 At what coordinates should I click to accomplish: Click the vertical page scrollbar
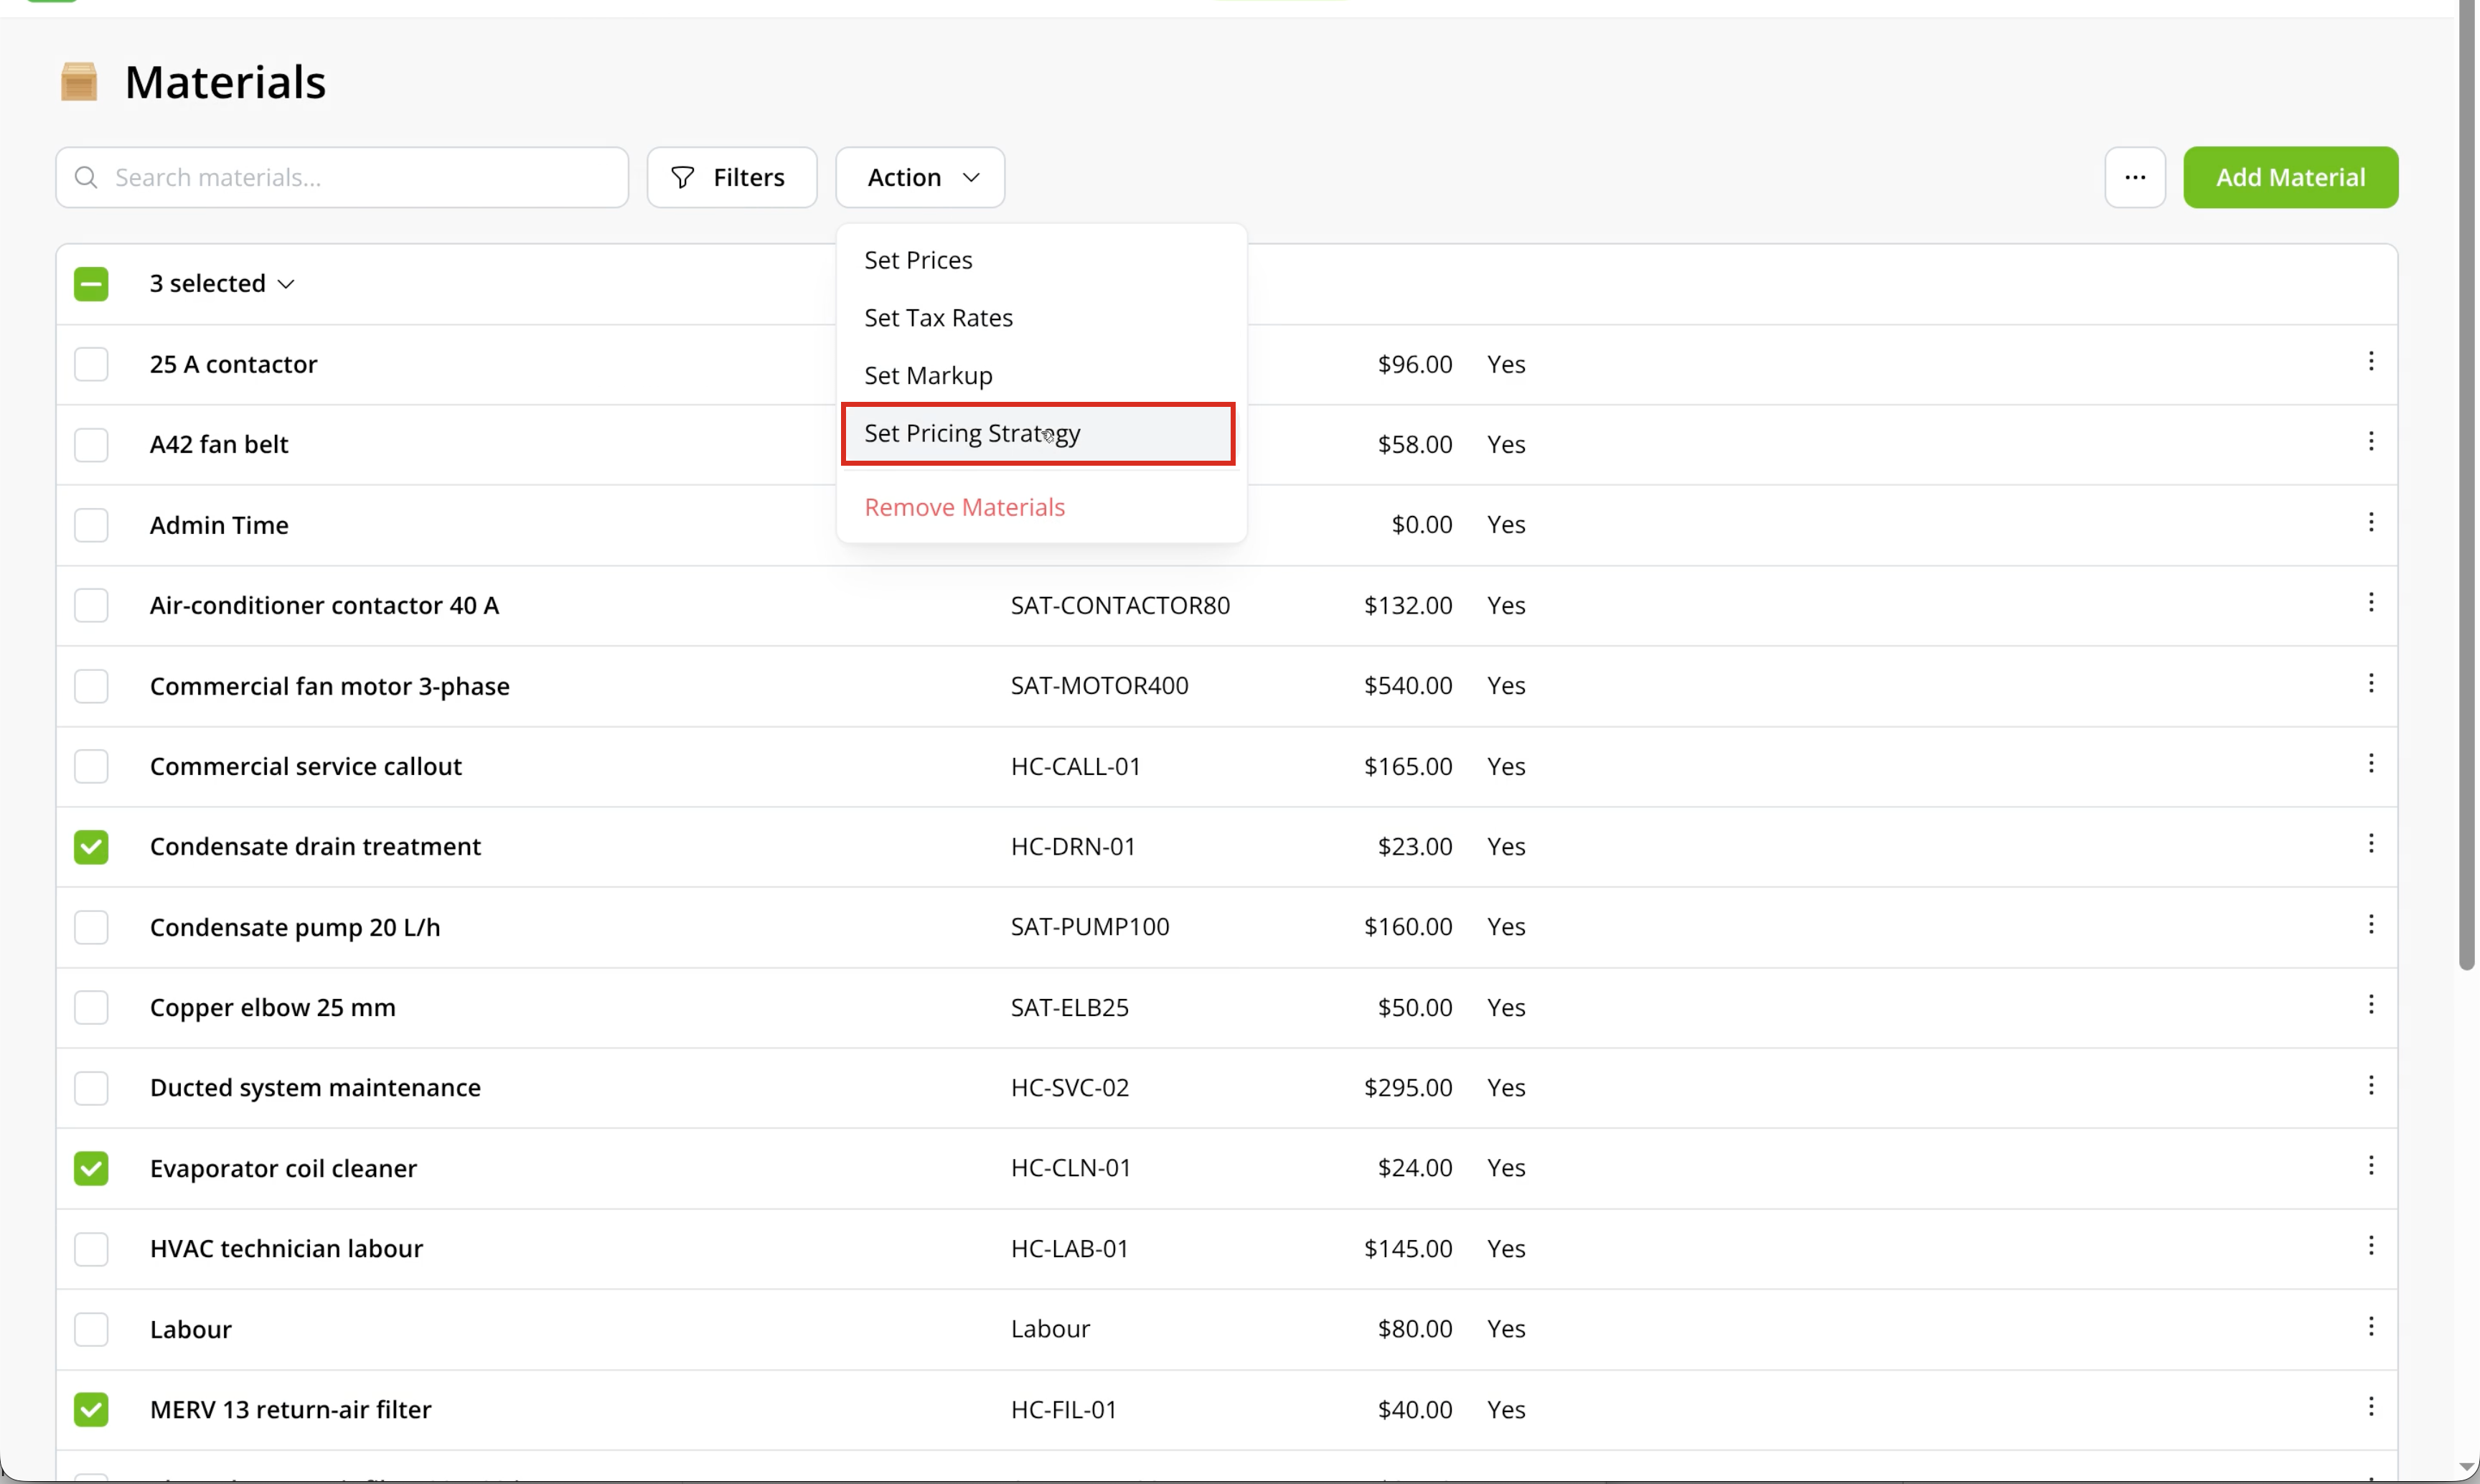coord(2467,485)
